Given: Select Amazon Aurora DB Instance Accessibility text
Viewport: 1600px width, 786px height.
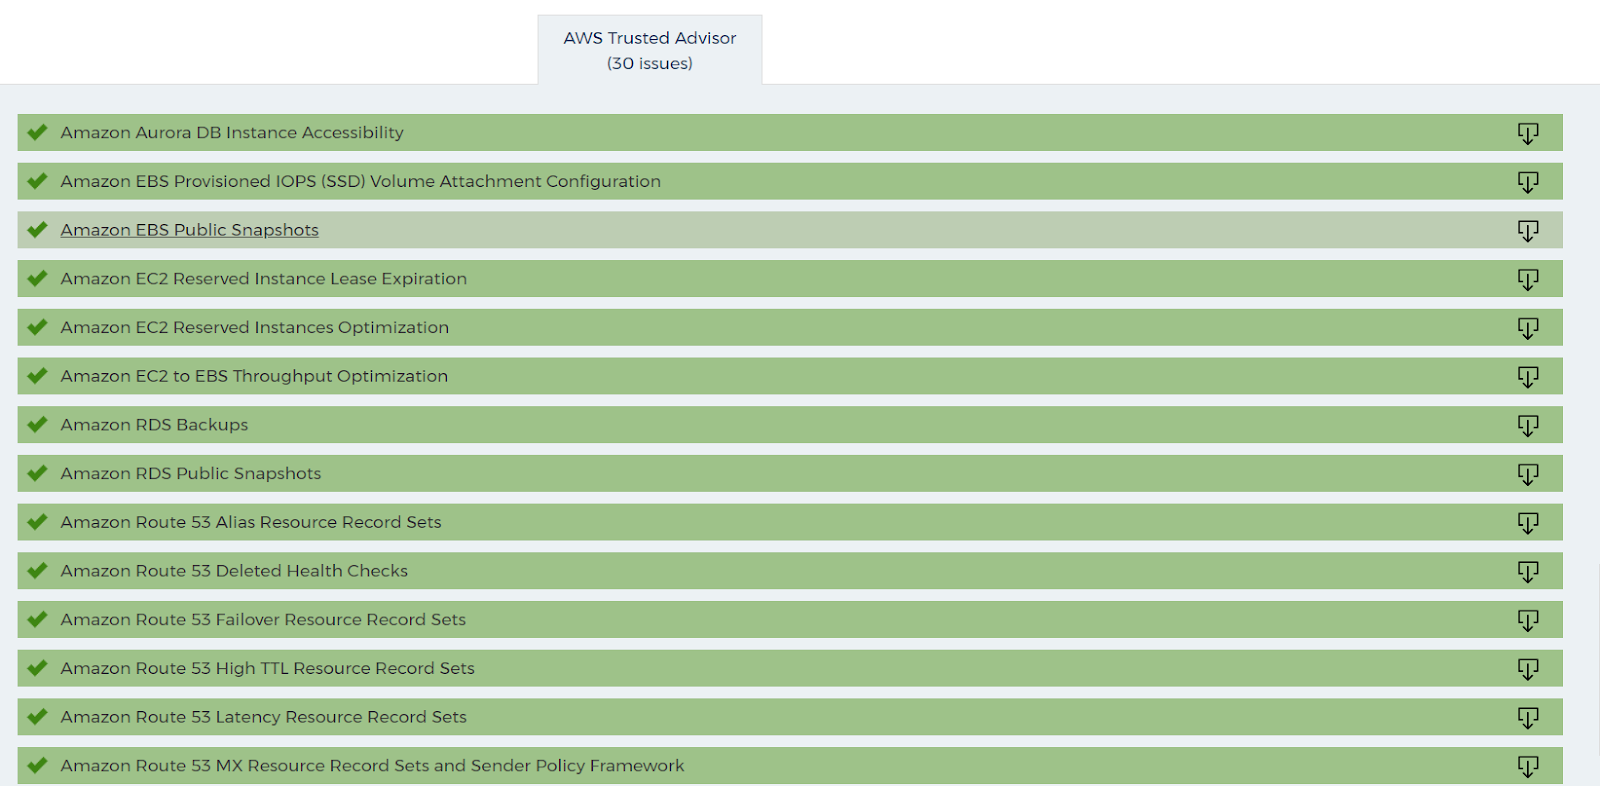Looking at the screenshot, I should pos(232,132).
